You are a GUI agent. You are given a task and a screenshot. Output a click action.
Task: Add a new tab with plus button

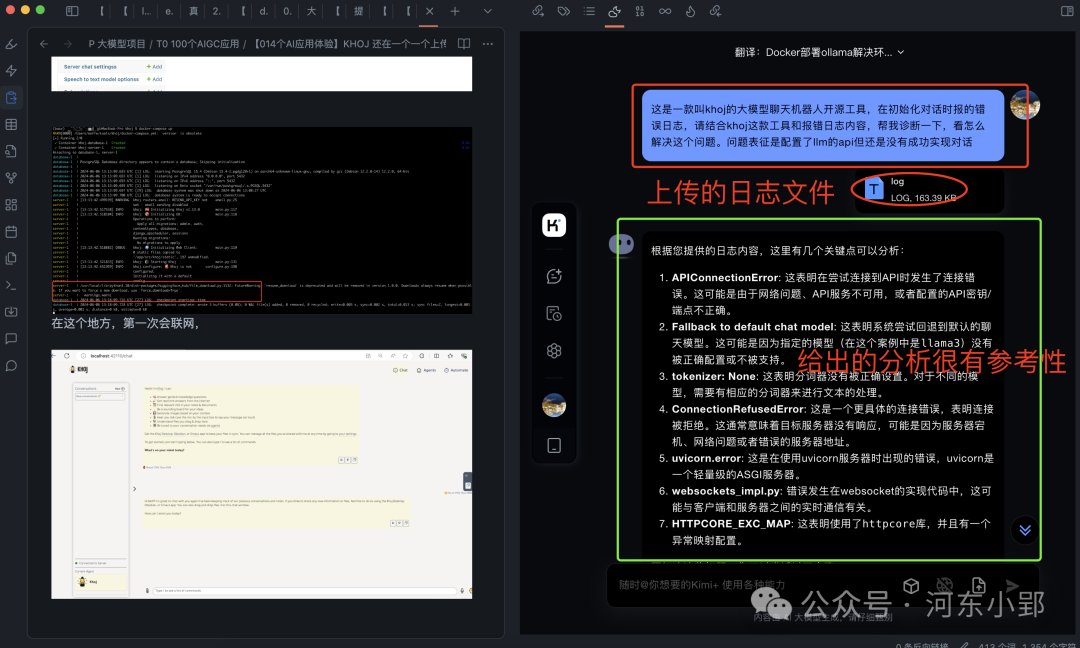pos(455,11)
